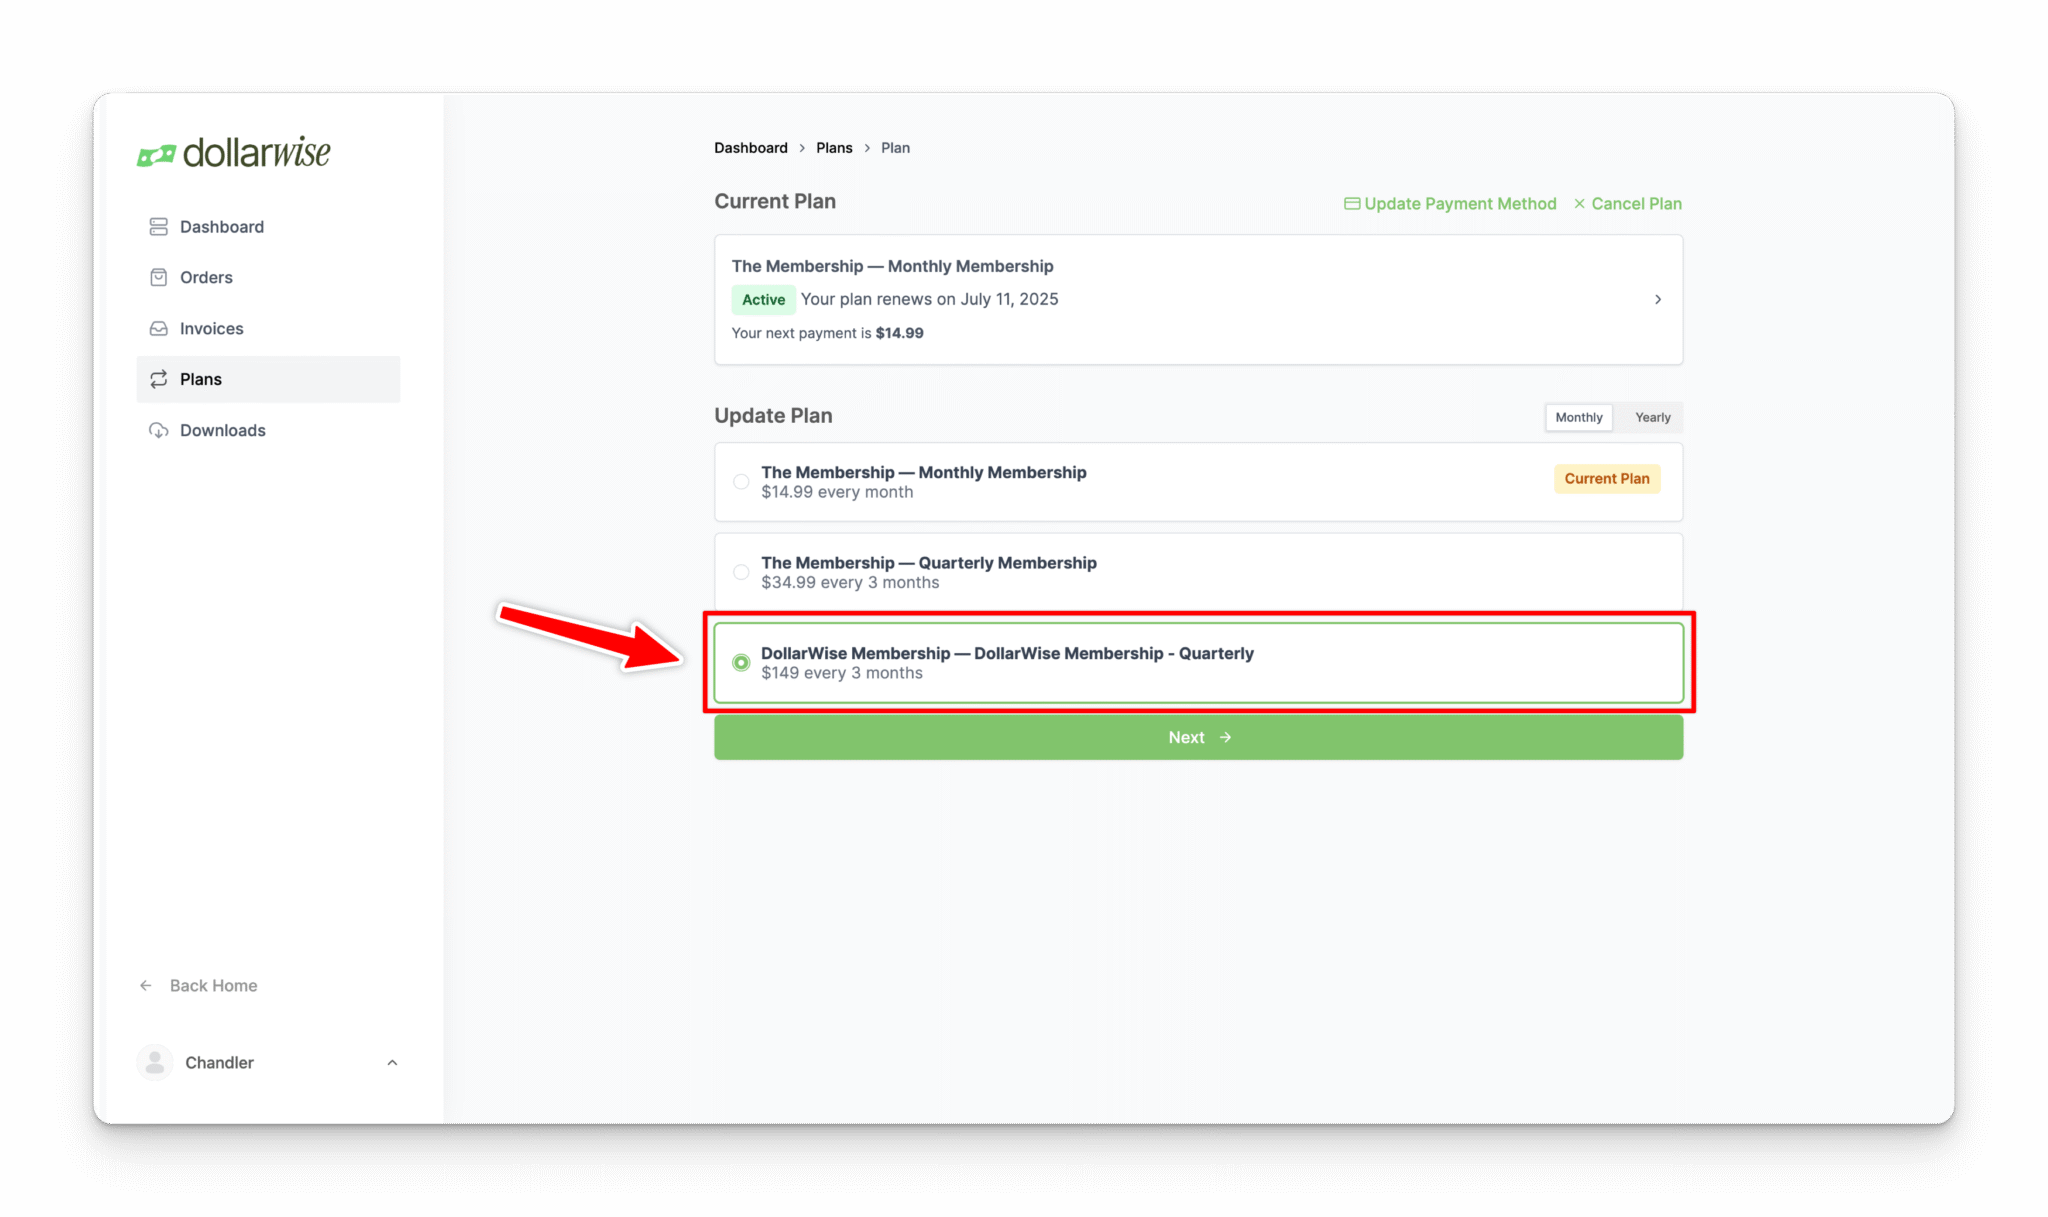The image size is (2048, 1217).
Task: Select the Orders icon in the sidebar
Action: 159,277
